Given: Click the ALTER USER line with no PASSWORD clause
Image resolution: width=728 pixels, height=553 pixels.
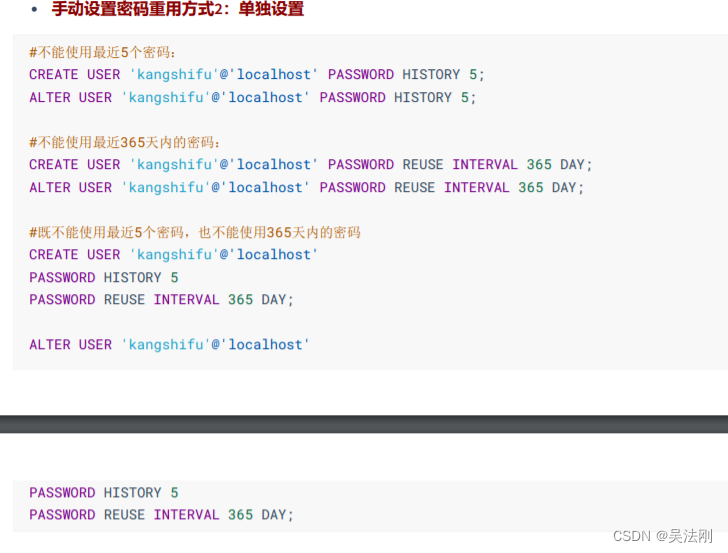Looking at the screenshot, I should (x=169, y=345).
